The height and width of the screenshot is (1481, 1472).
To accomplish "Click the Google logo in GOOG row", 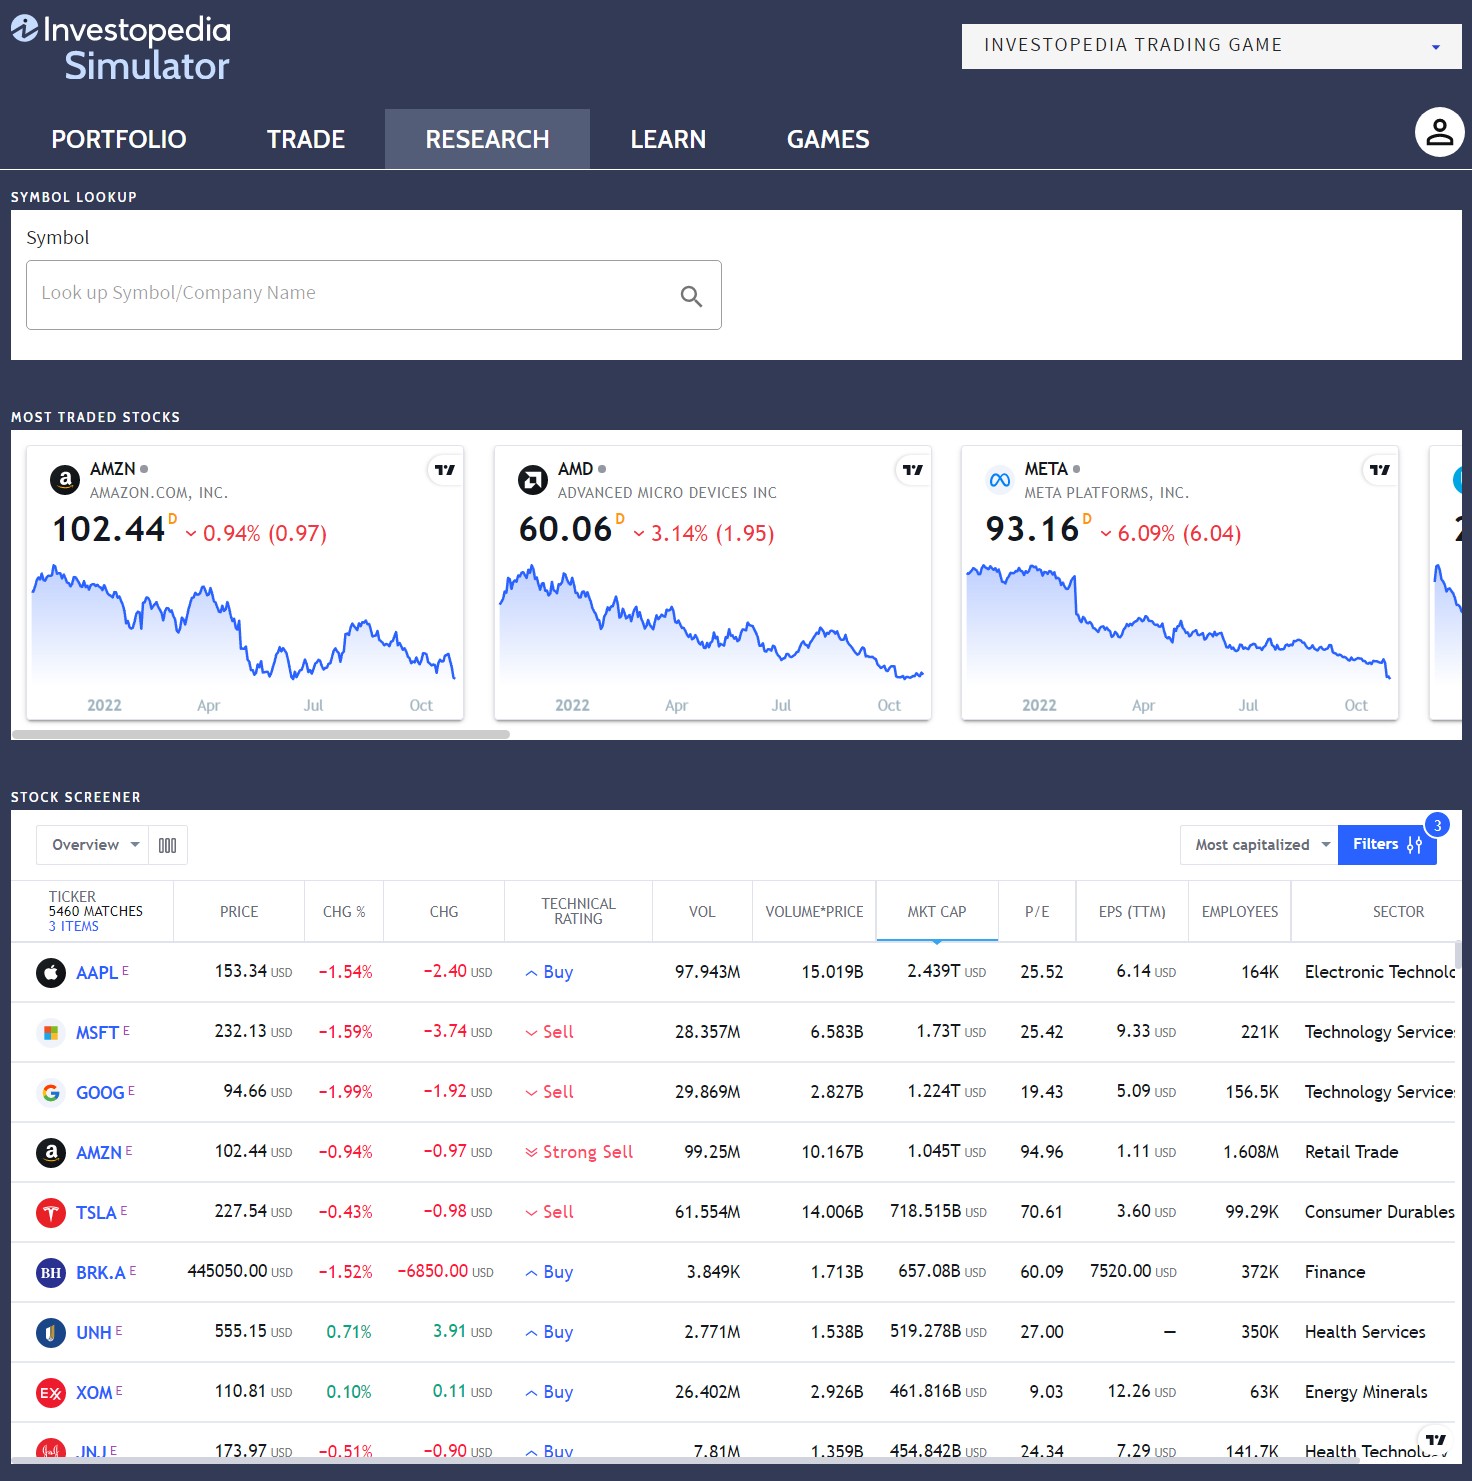I will tap(51, 1092).
